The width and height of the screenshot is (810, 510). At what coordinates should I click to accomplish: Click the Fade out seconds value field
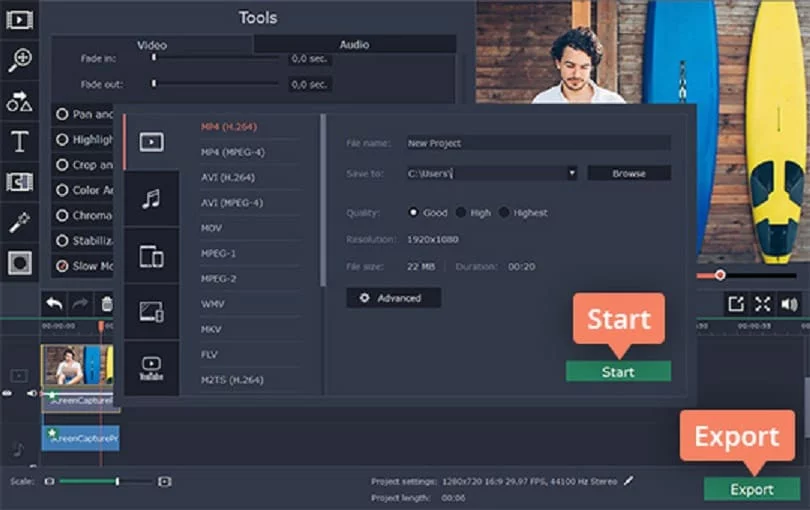(309, 84)
